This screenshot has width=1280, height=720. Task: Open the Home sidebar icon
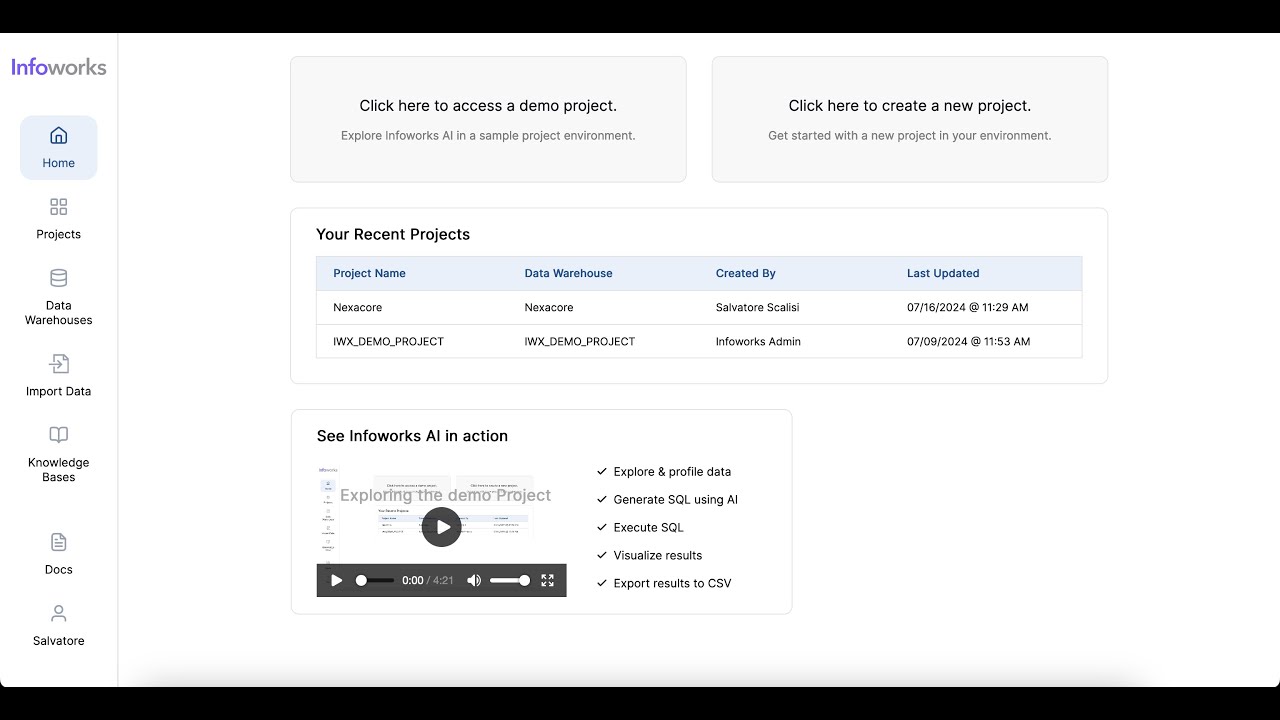[59, 135]
